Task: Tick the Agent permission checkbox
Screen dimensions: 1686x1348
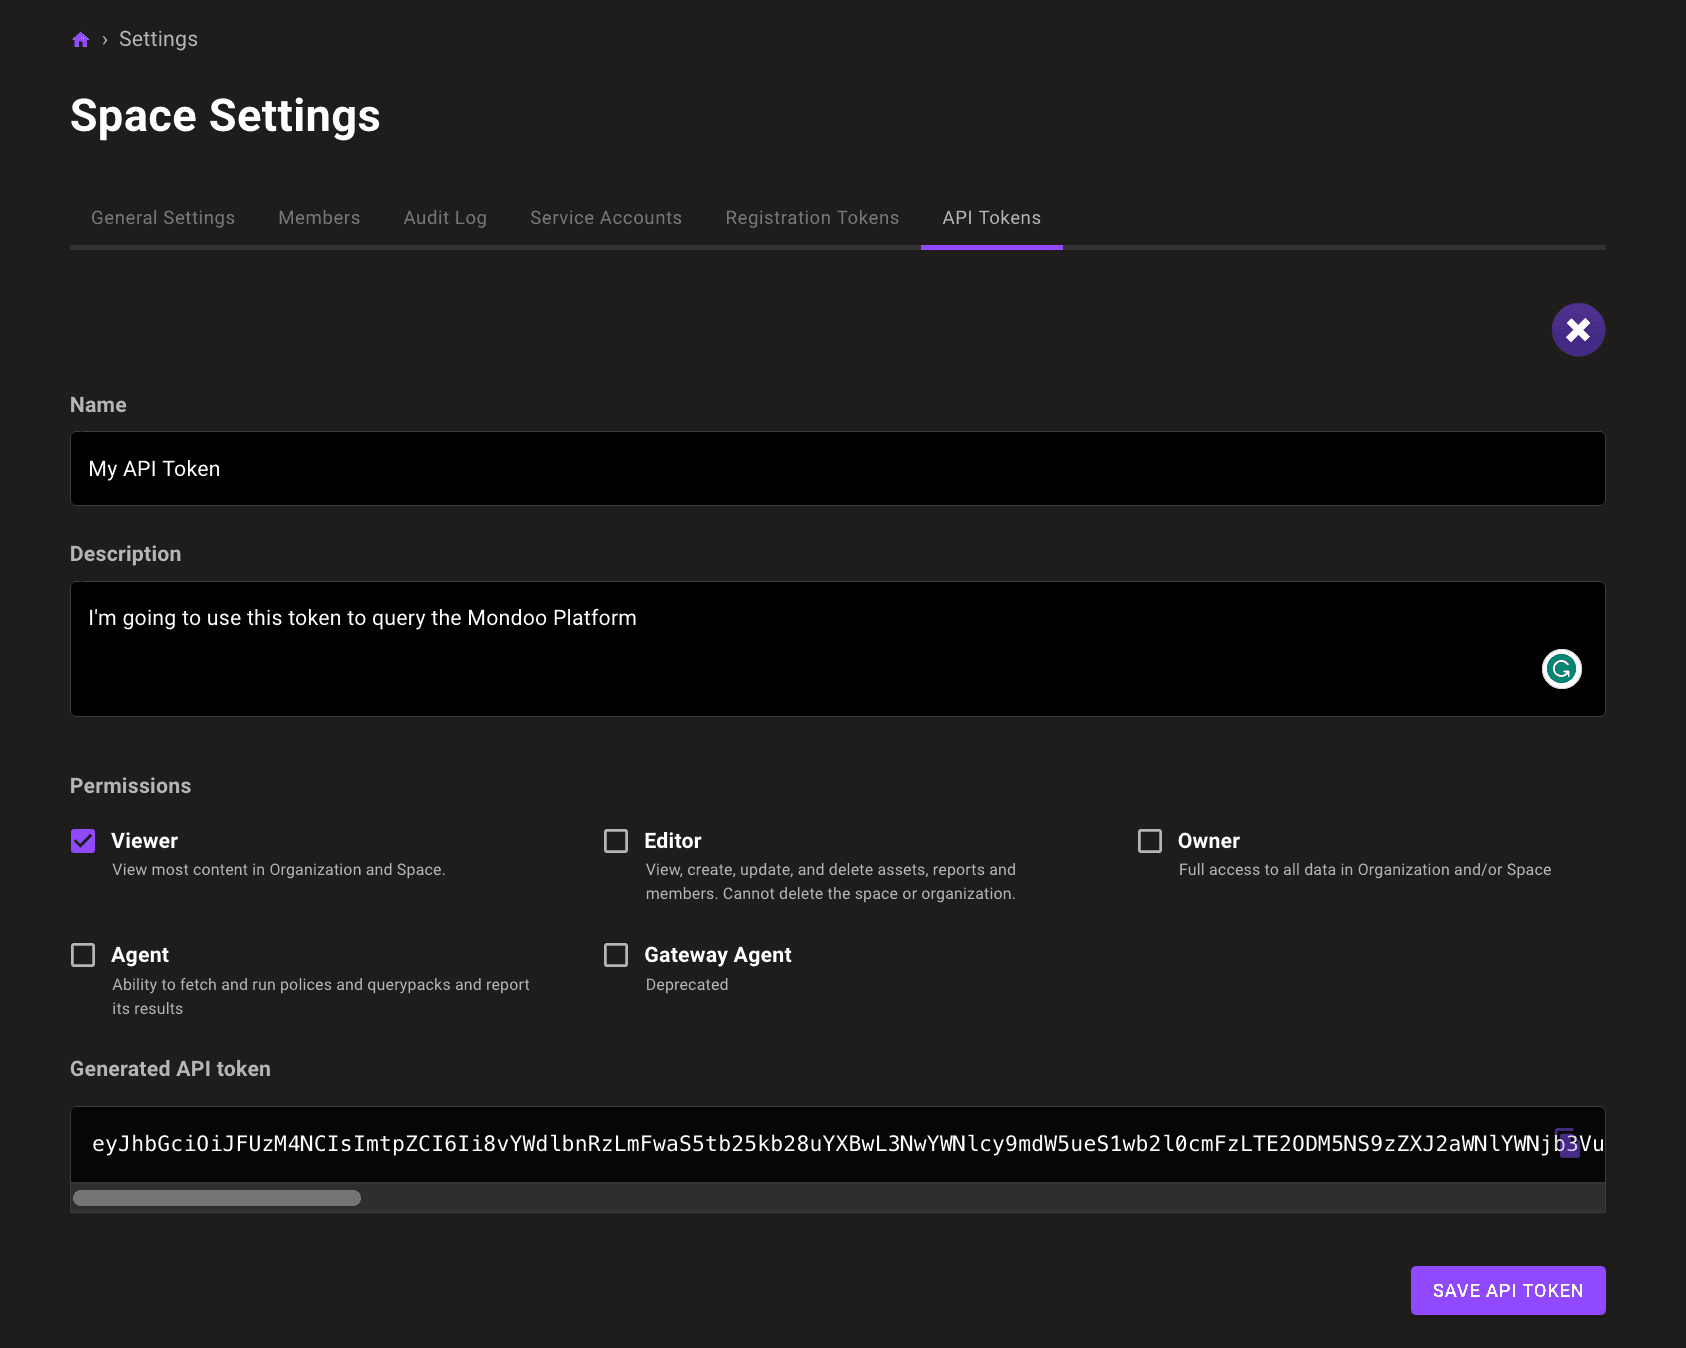Action: pyautogui.click(x=83, y=955)
